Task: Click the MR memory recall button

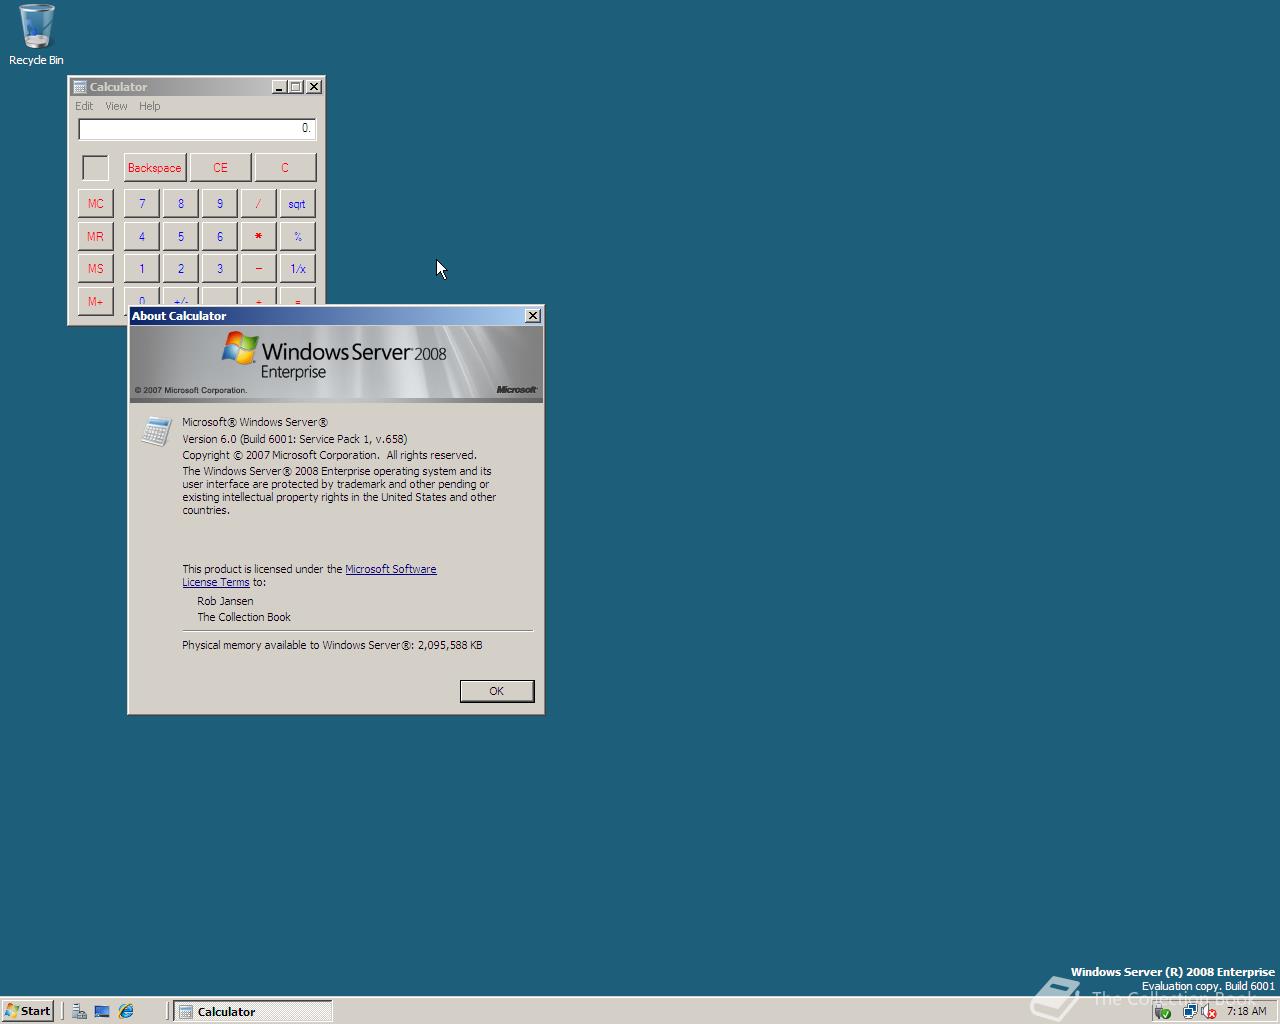Action: point(95,237)
